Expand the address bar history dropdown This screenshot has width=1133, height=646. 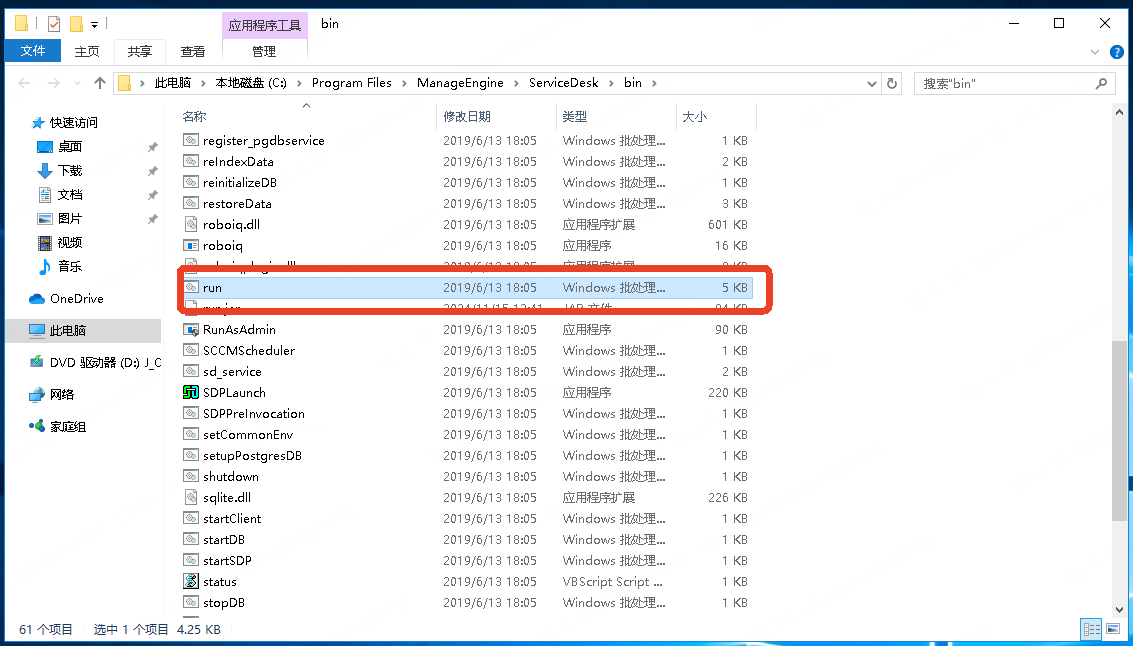tap(871, 84)
